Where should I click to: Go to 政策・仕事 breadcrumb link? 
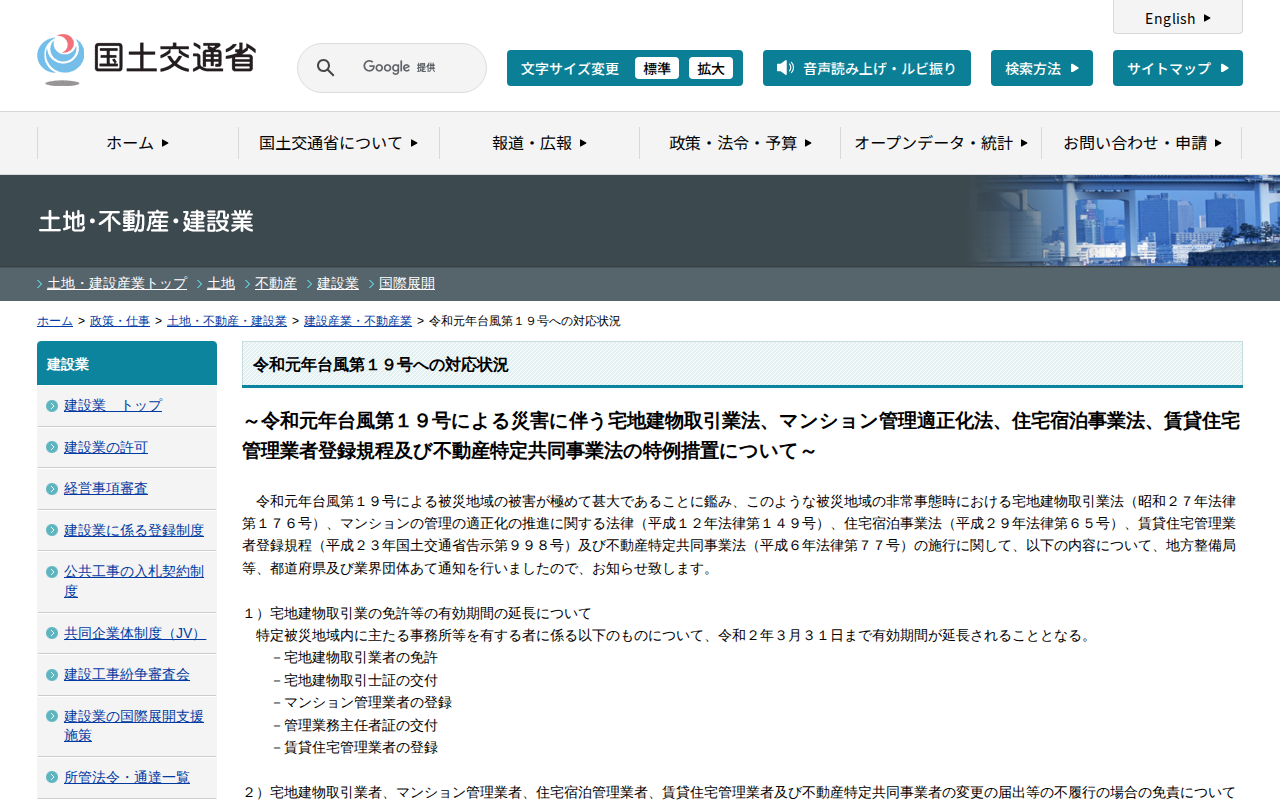click(120, 321)
